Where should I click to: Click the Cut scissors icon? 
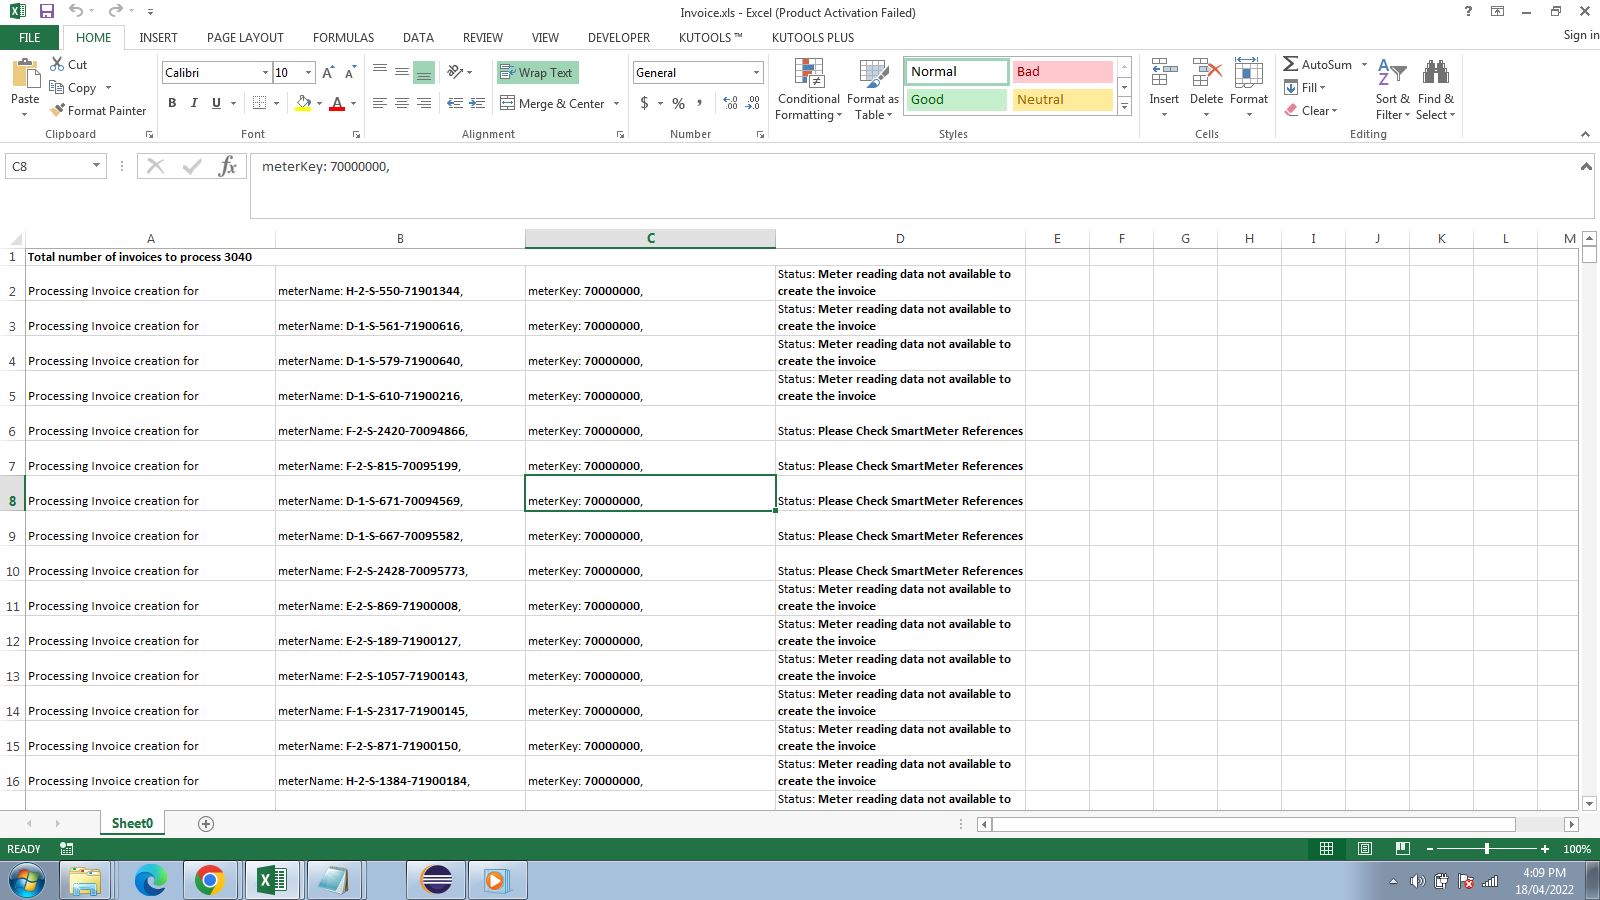click(x=57, y=64)
